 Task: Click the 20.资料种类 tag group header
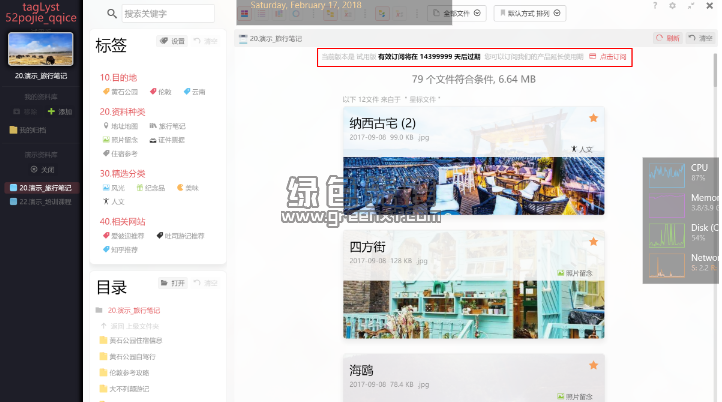(x=122, y=112)
